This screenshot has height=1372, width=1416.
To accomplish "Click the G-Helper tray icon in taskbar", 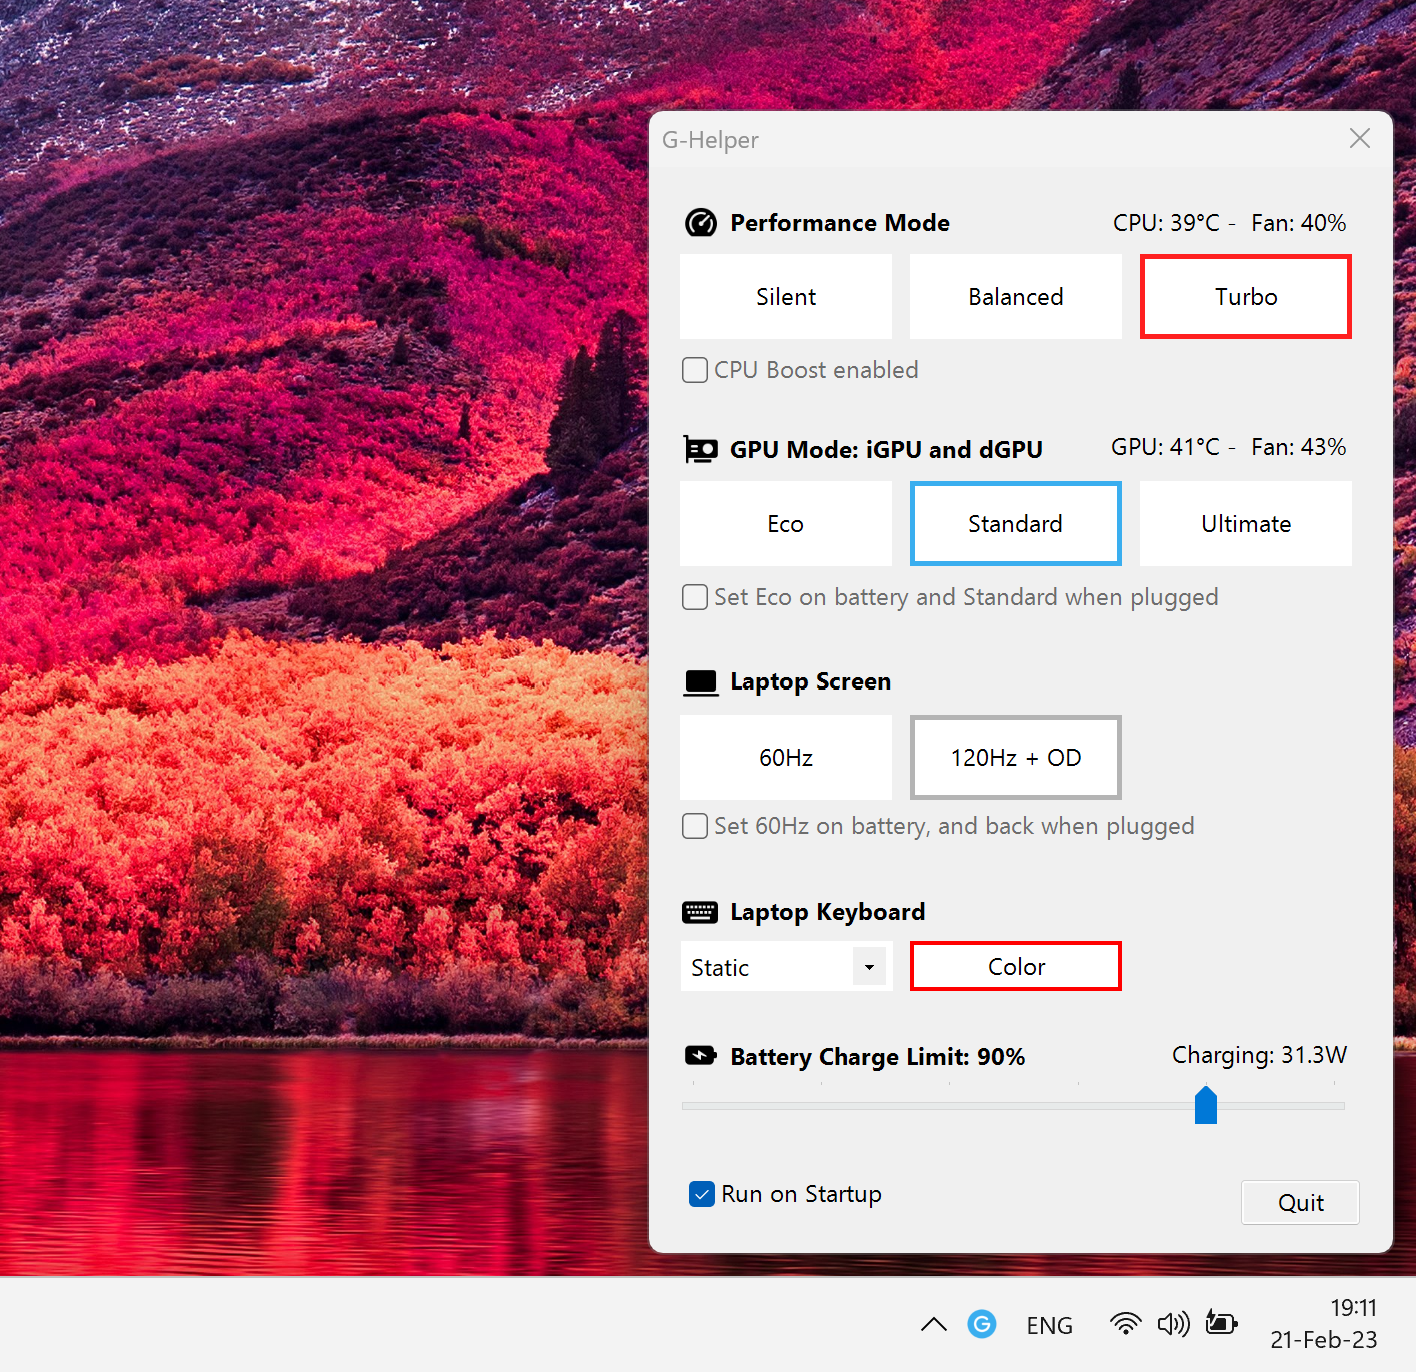I will 982,1324.
